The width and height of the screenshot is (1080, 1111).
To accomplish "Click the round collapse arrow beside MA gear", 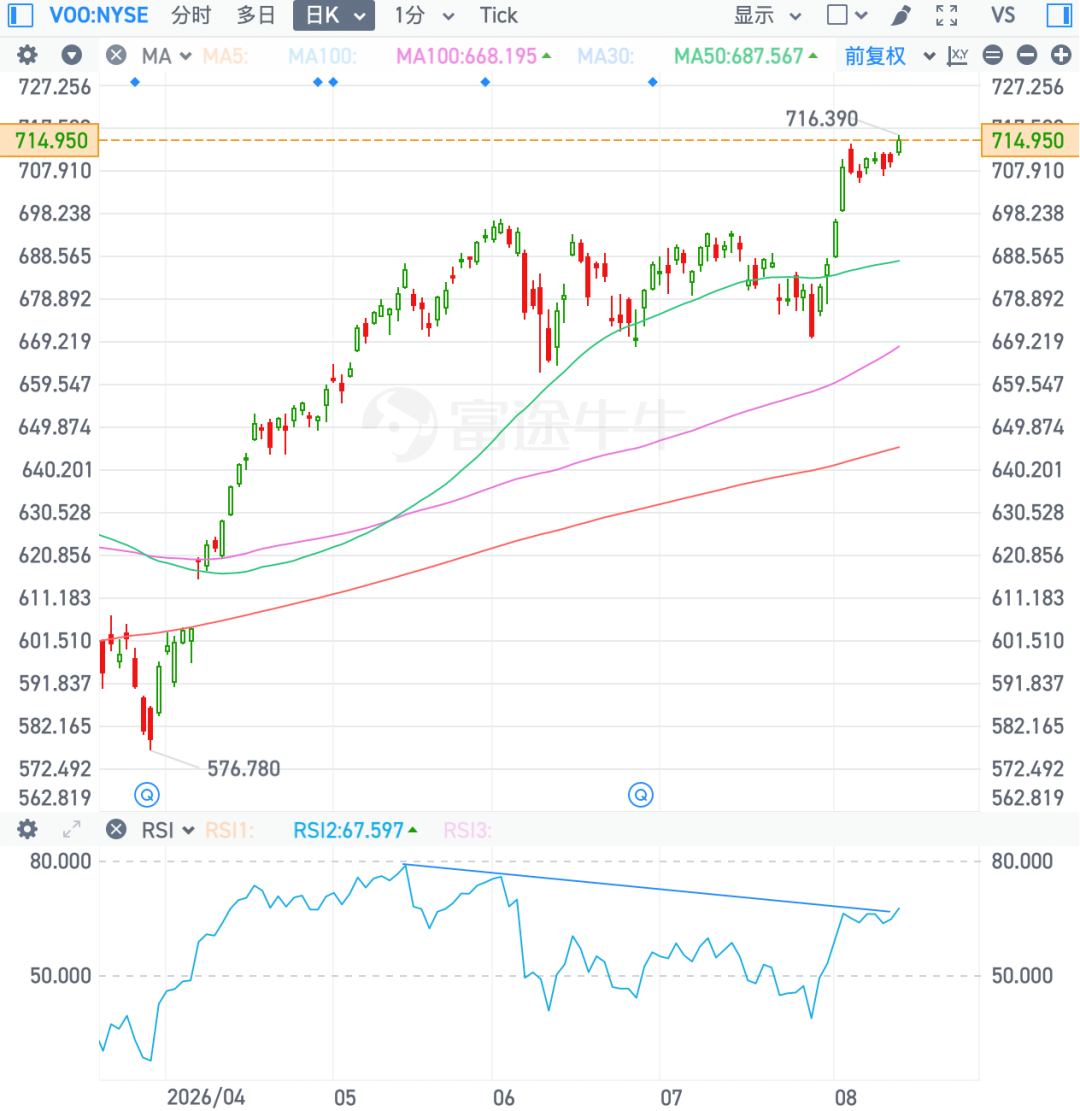I will 72,55.
